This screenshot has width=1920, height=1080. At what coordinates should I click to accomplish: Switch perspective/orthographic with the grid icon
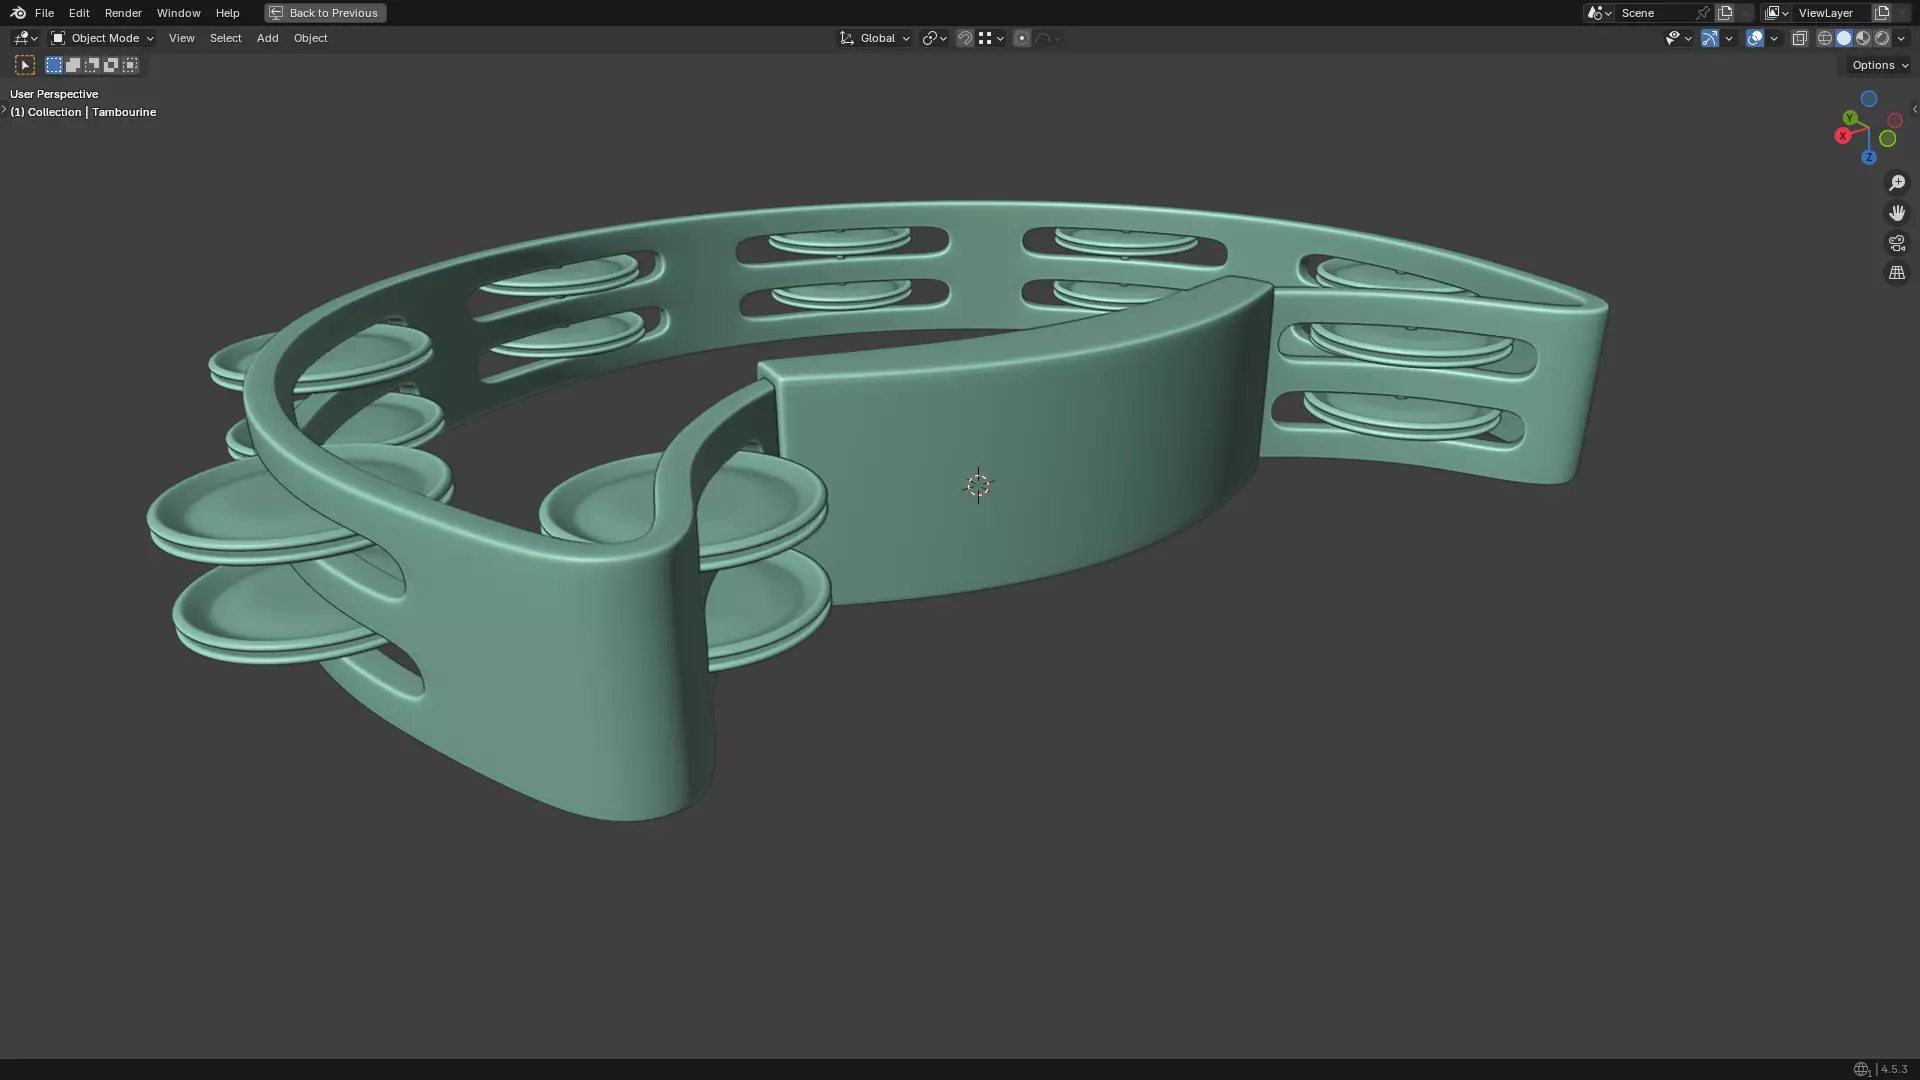pos(1897,273)
